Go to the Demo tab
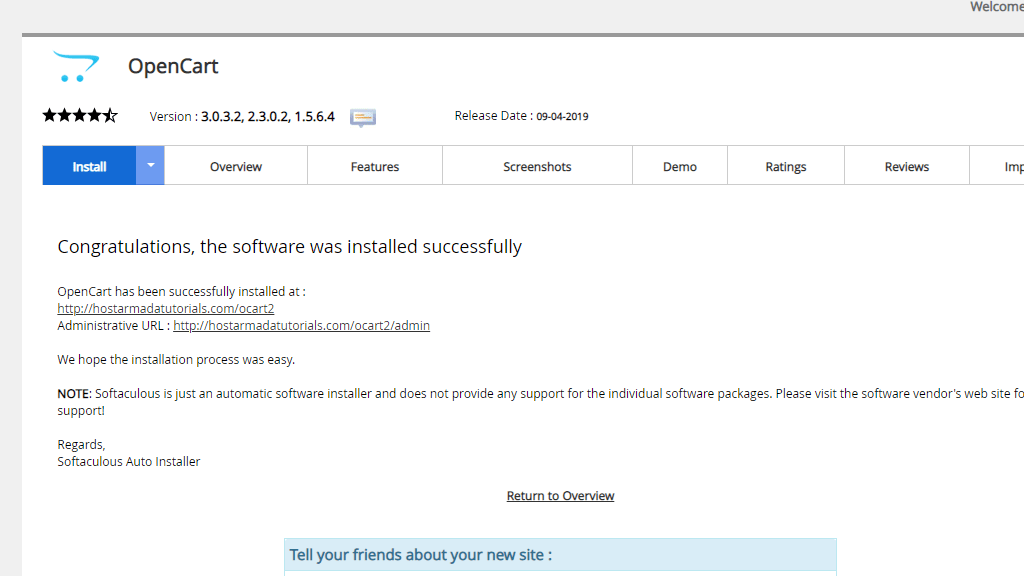 (680, 167)
